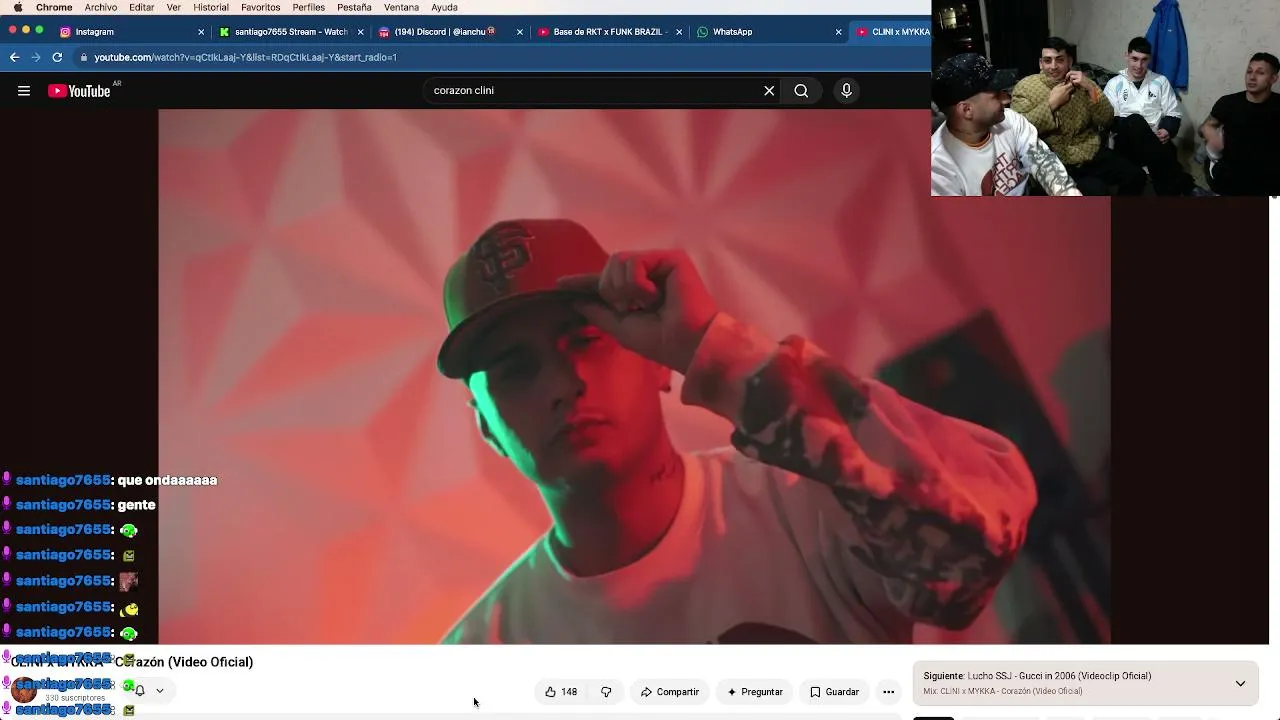This screenshot has width=1280, height=720.
Task: Open the three-dots more actions menu
Action: tap(888, 692)
